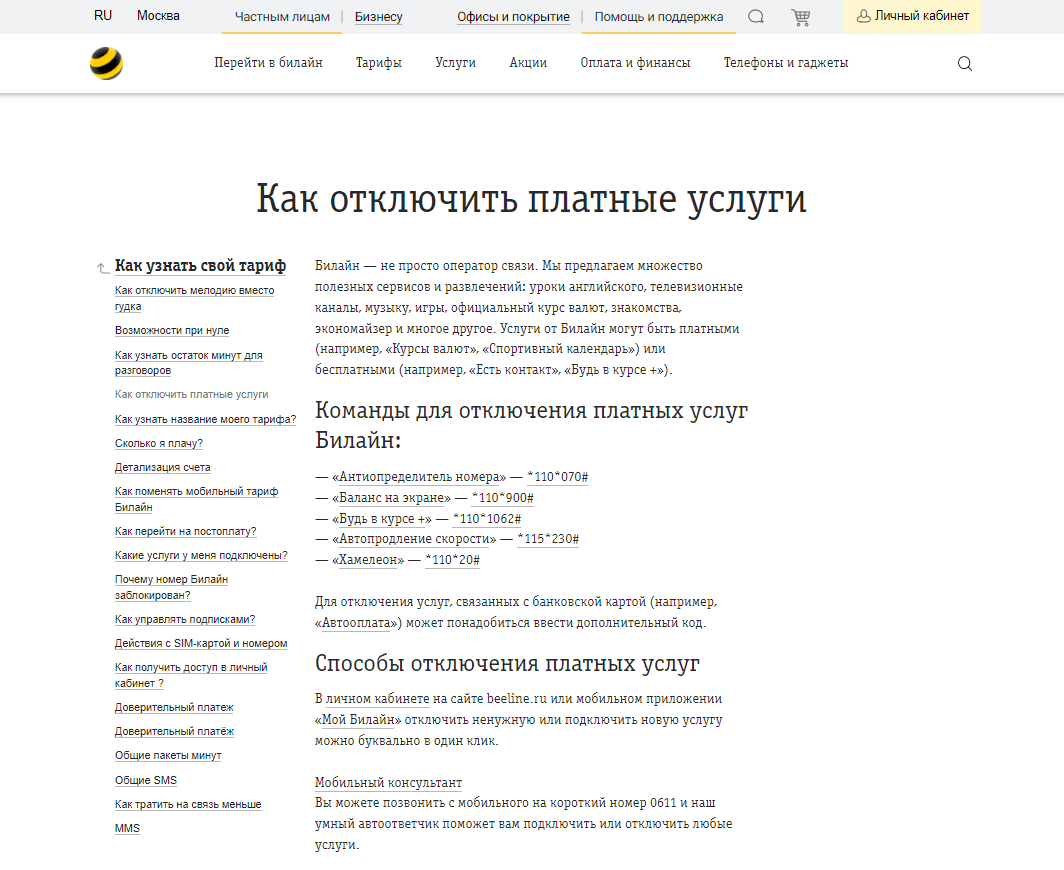Screen dimensions: 1064x870
Task: Change location from Москва
Action: [x=158, y=16]
